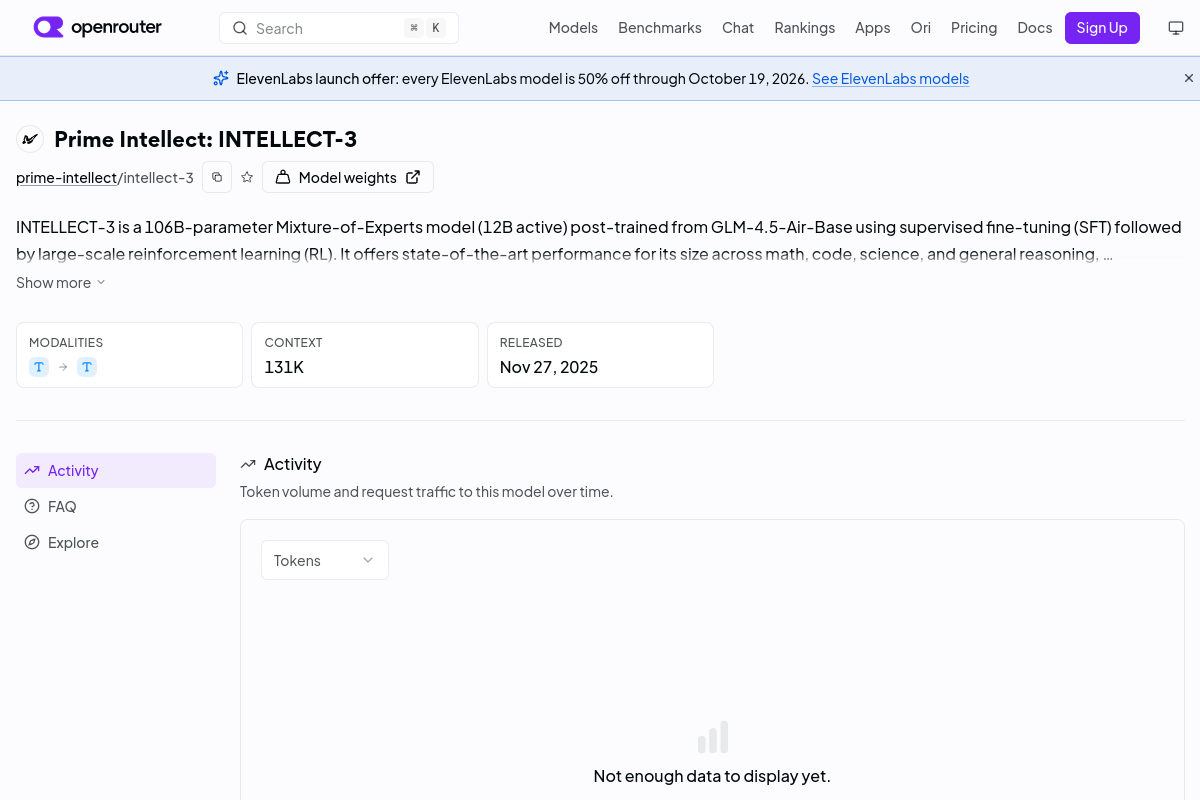Open the Apps nav link
This screenshot has width=1200, height=800.
[873, 28]
